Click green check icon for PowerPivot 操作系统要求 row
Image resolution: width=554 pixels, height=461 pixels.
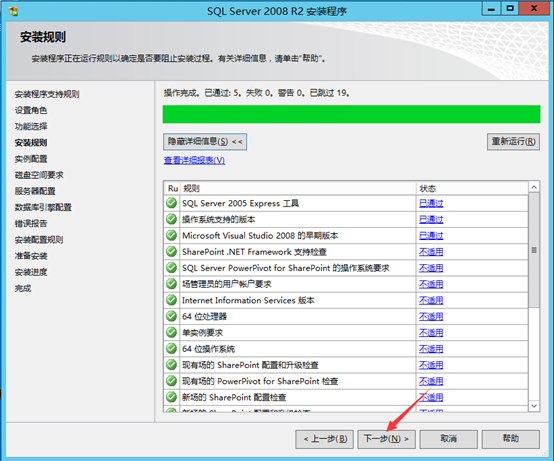tap(171, 268)
